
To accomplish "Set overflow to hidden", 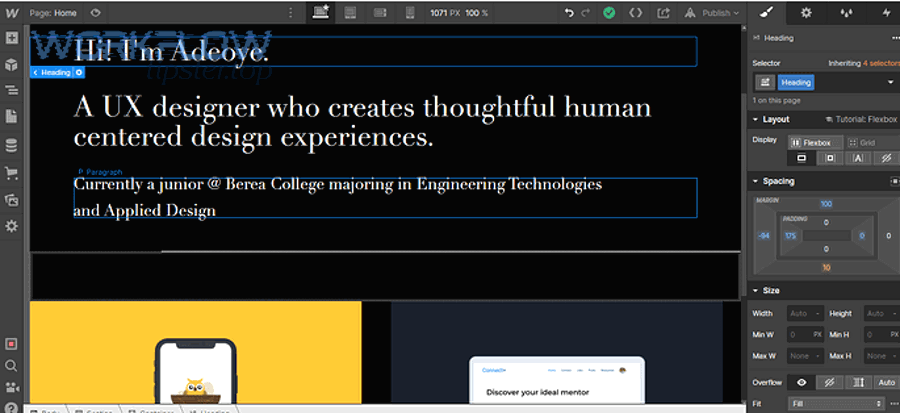I will (830, 383).
